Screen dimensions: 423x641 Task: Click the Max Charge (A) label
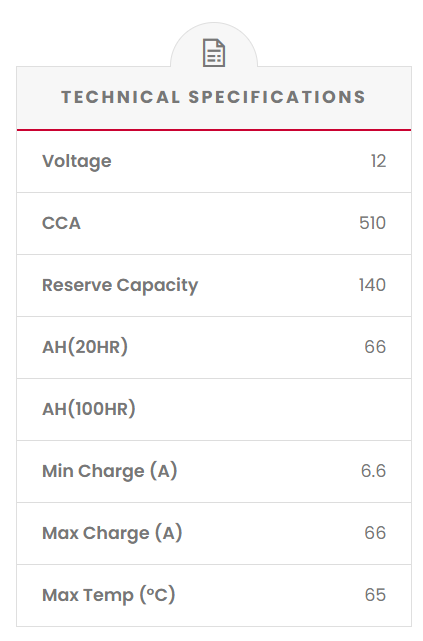coord(112,533)
